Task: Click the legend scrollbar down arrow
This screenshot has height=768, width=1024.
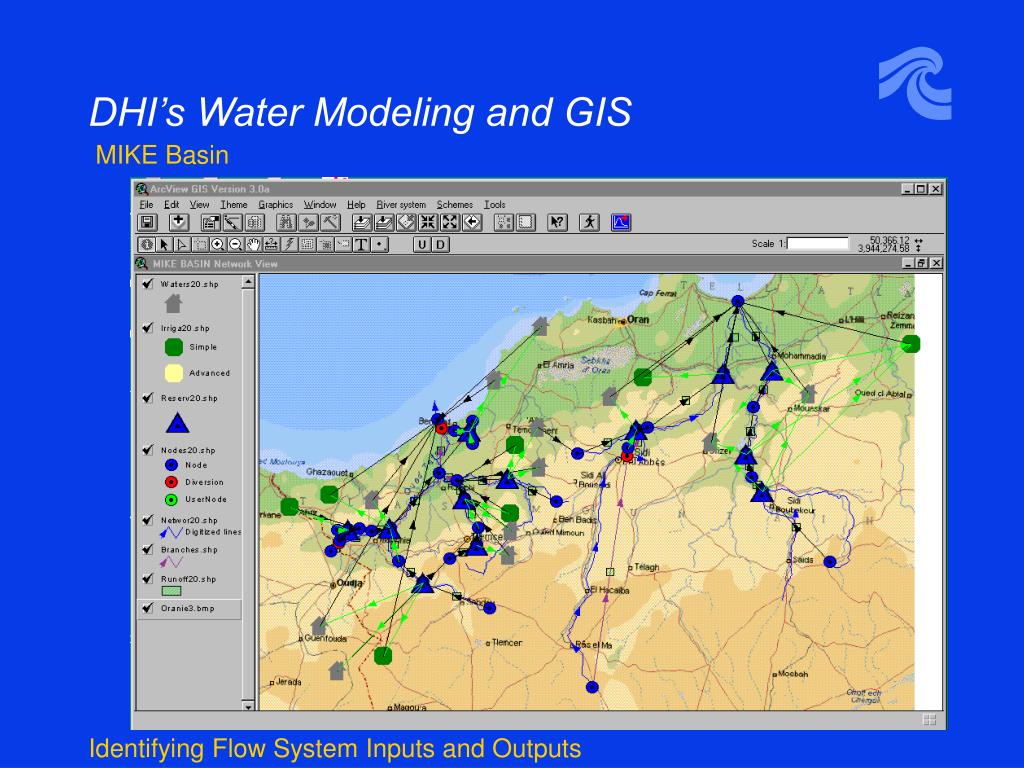Action: (x=248, y=706)
